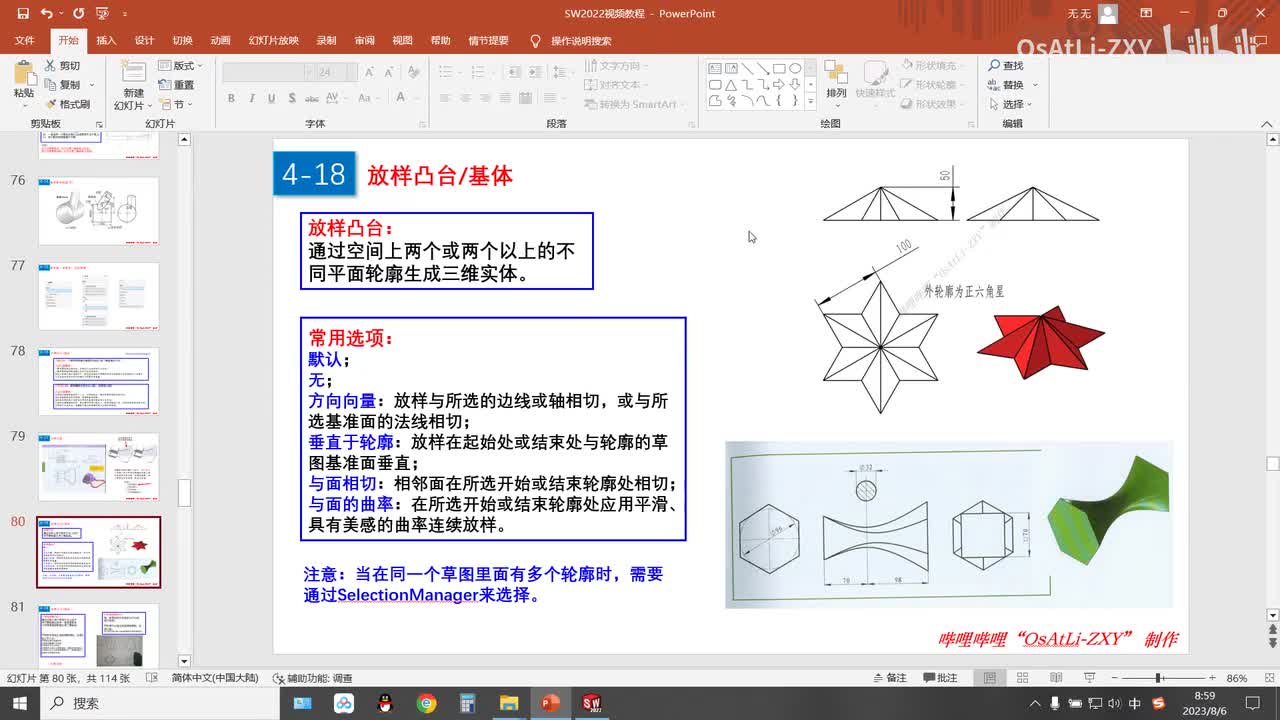Screen dimensions: 1280x720
Task: Click the language indicator 简体中文(中国大陆)
Action: coord(215,678)
